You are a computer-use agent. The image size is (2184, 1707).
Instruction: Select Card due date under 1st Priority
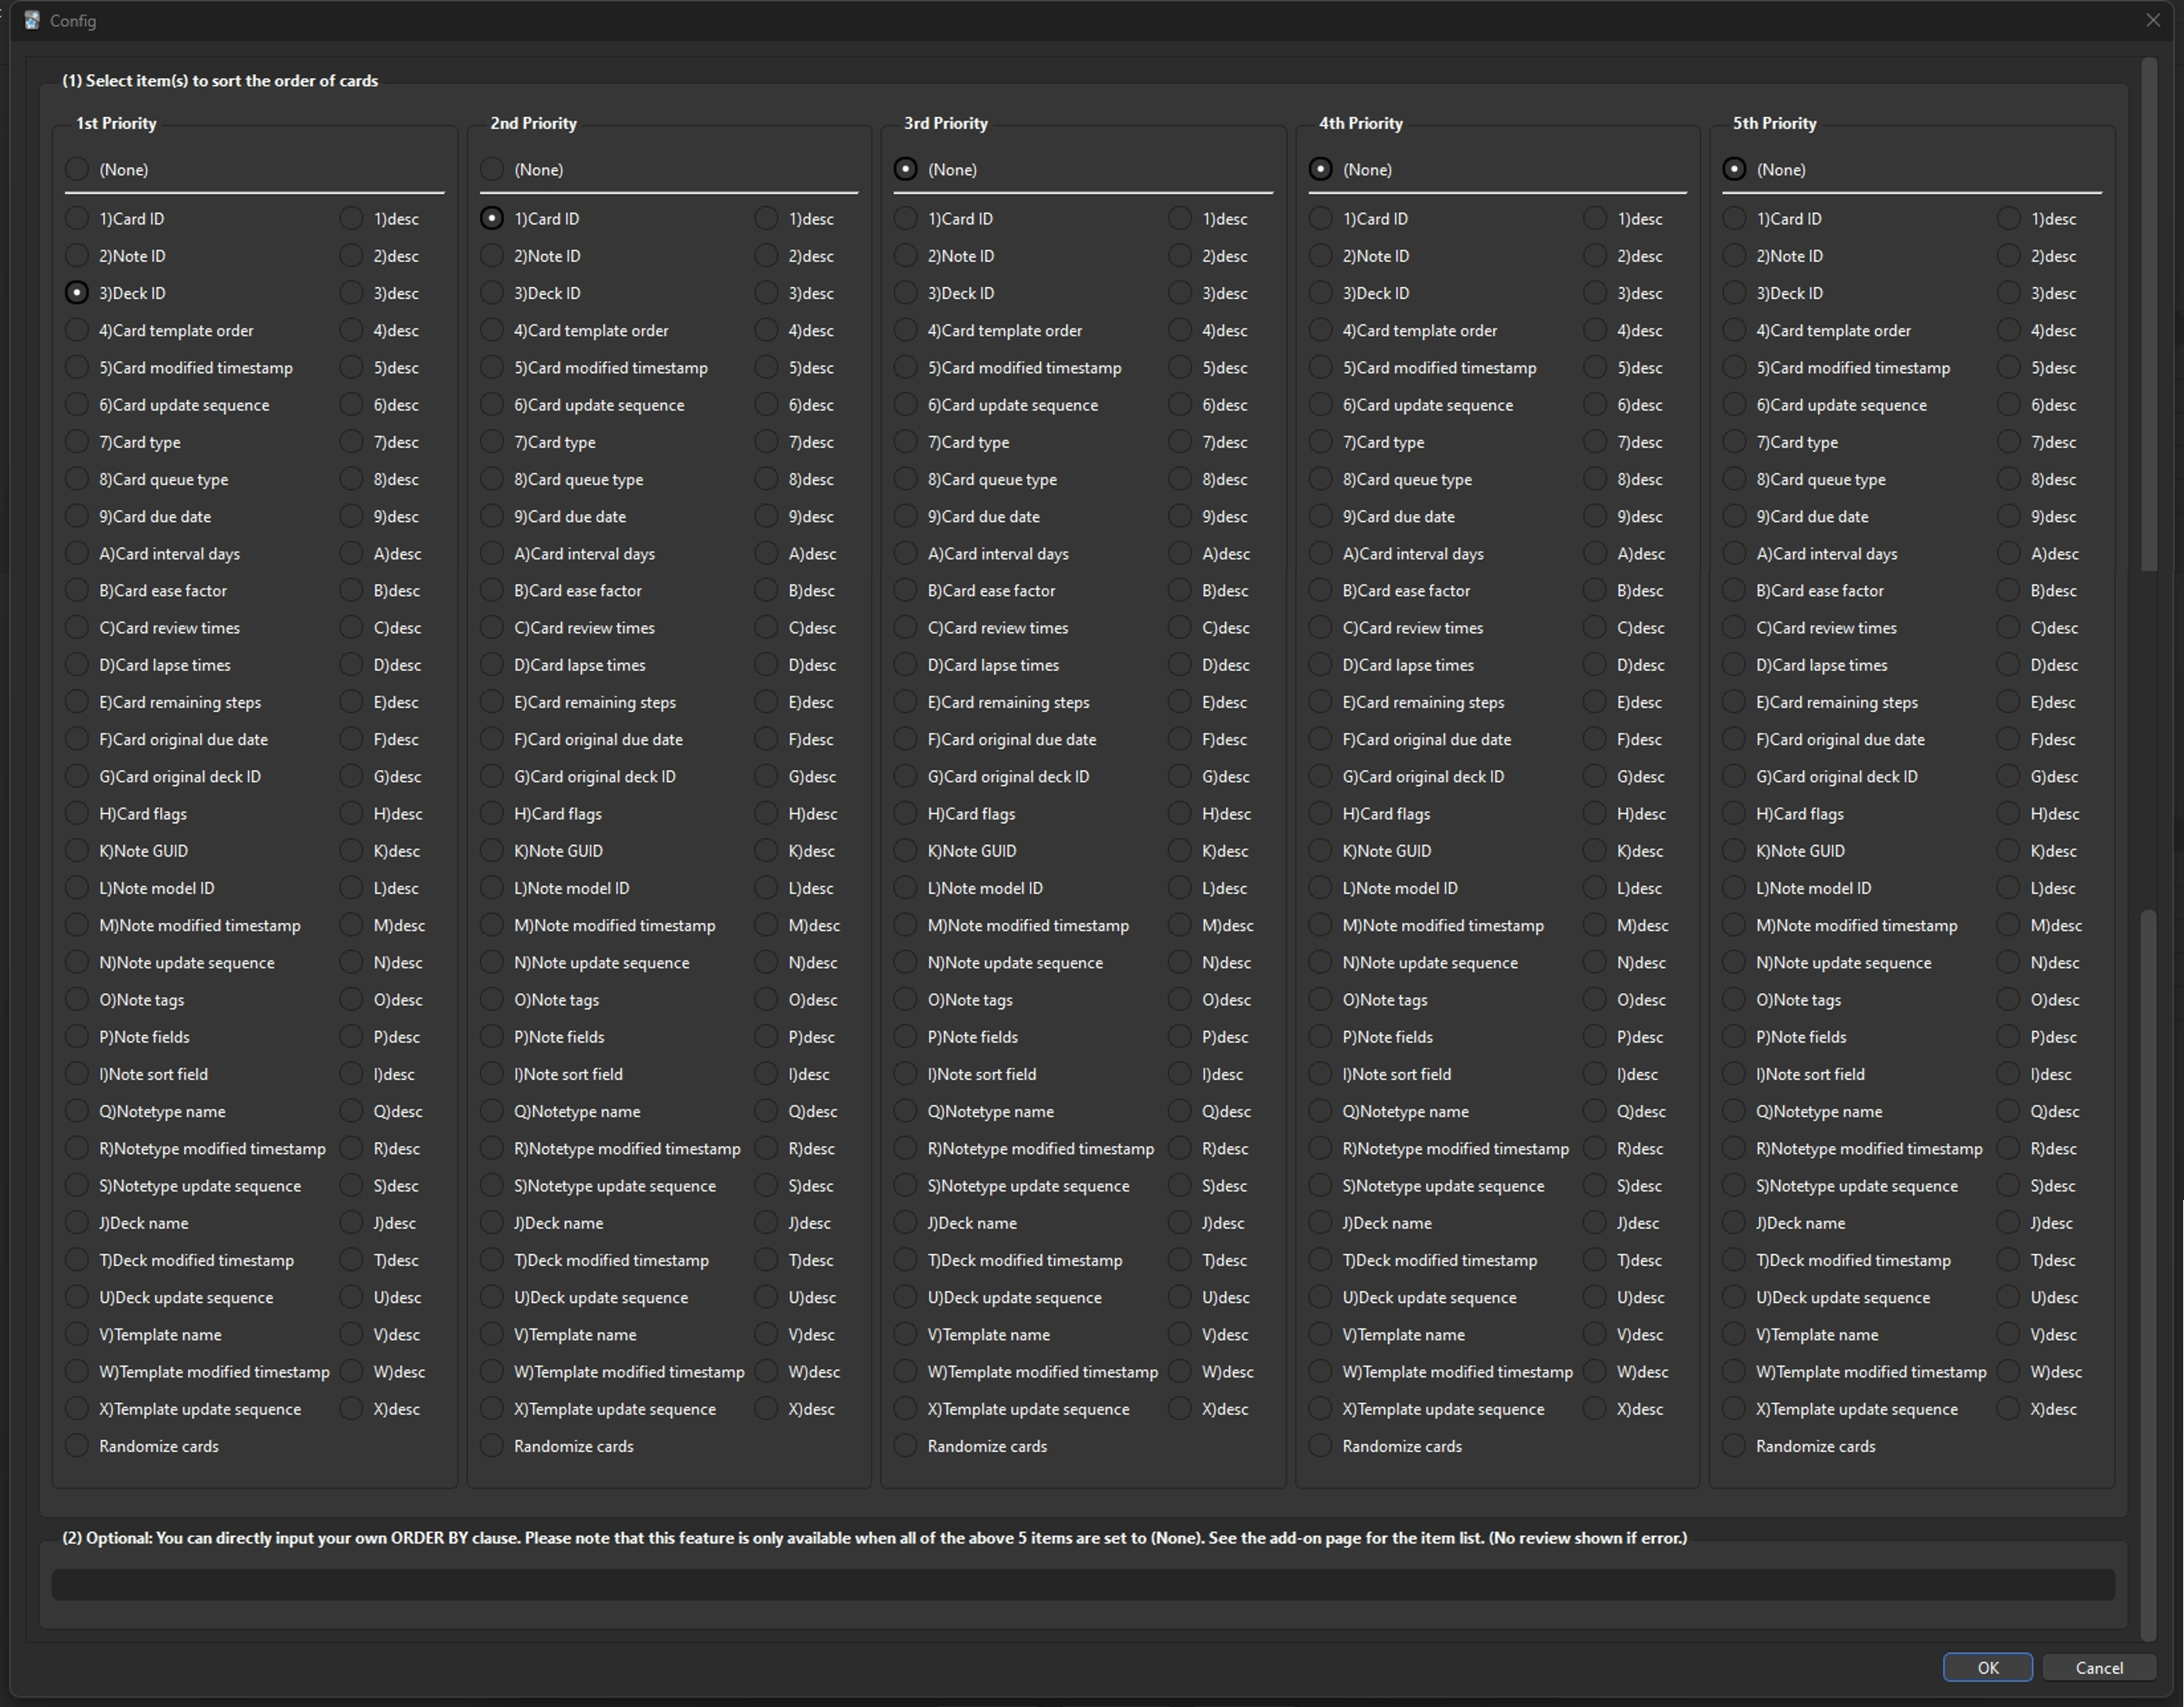pyautogui.click(x=77, y=516)
